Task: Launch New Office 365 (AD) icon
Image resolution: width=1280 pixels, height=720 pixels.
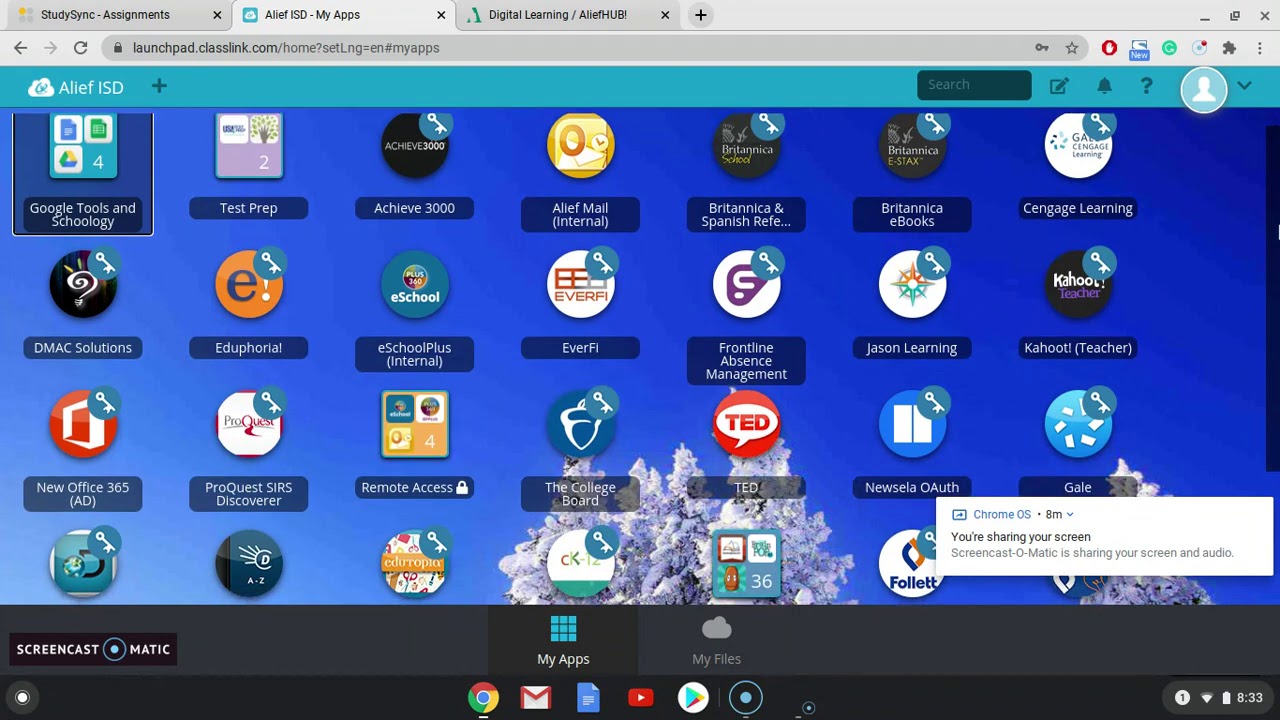Action: tap(83, 425)
